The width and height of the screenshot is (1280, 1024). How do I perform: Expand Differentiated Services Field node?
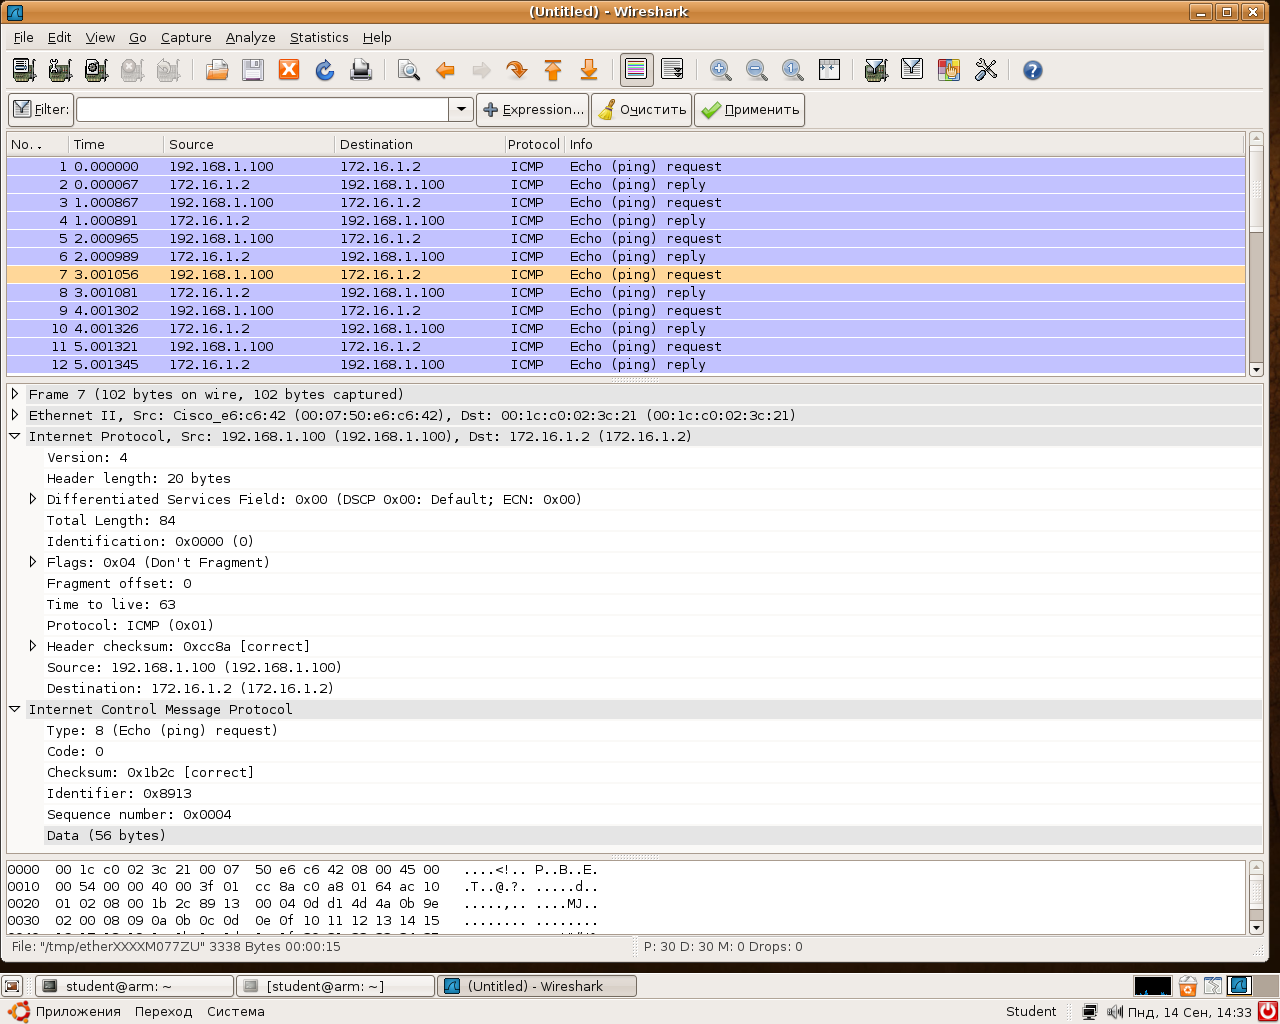33,499
